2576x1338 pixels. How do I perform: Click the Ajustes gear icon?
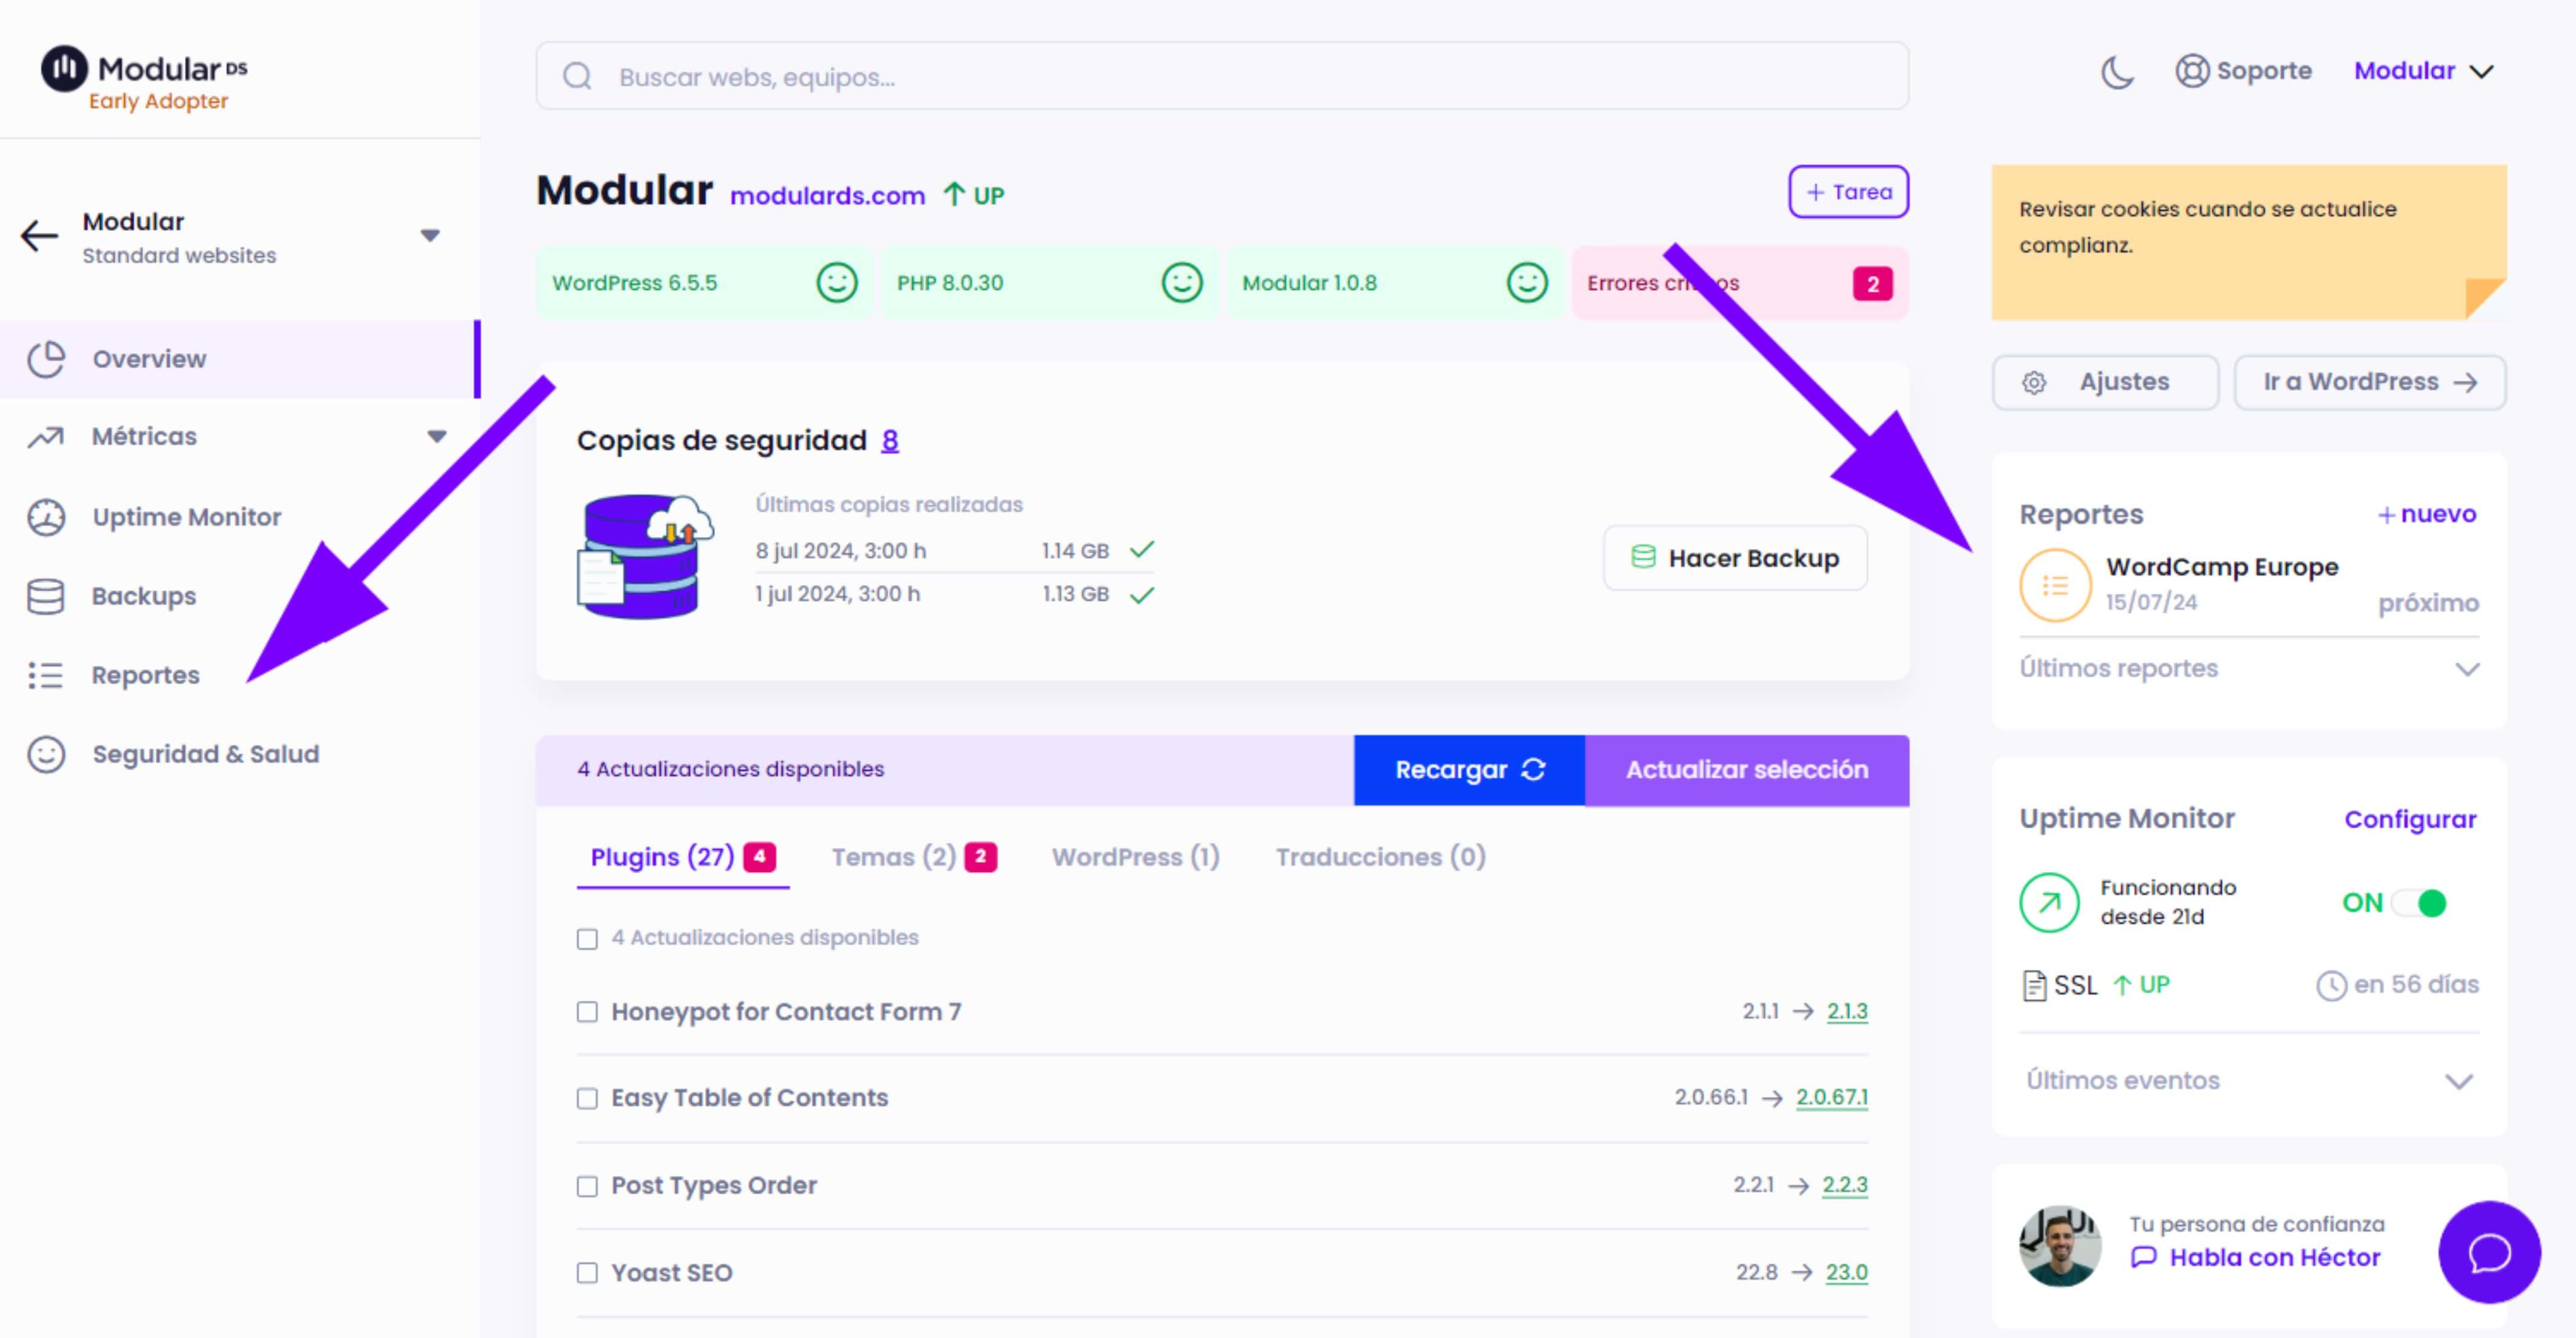[2033, 383]
